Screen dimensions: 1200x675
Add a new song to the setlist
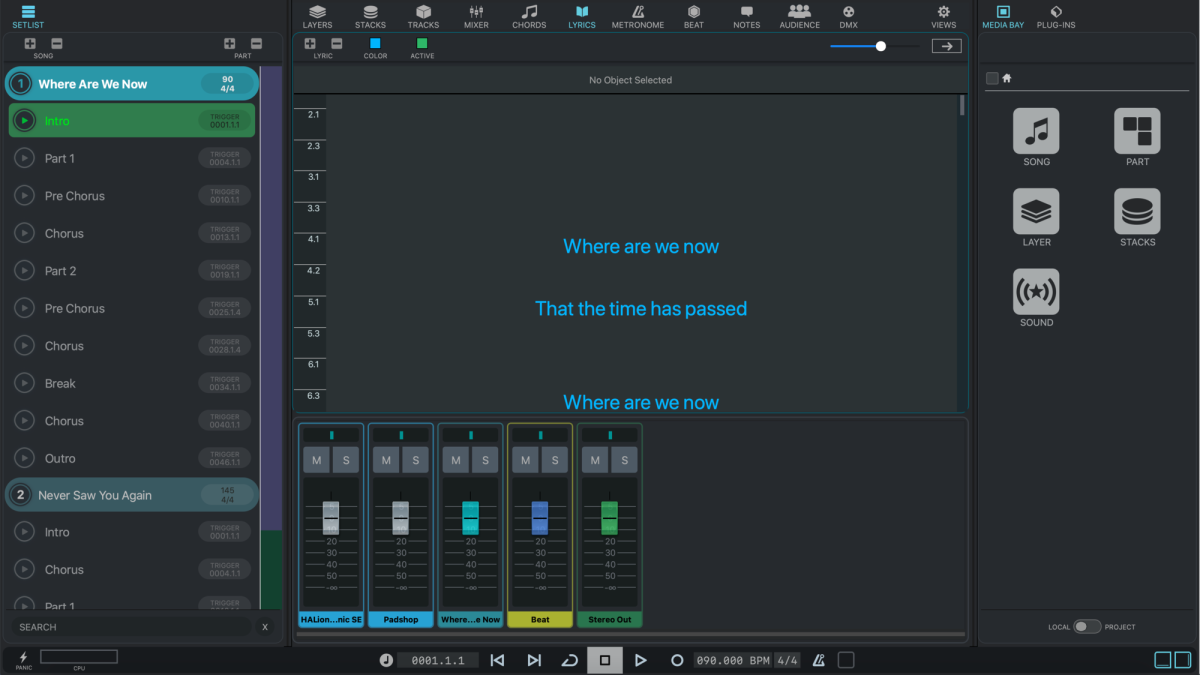pos(30,44)
